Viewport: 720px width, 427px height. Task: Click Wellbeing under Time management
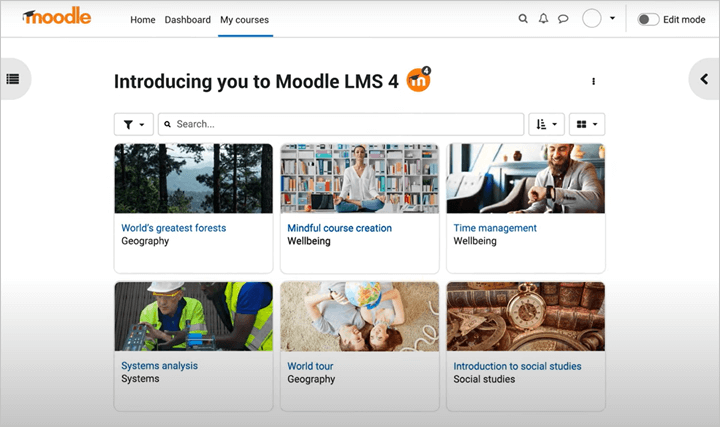tap(475, 241)
